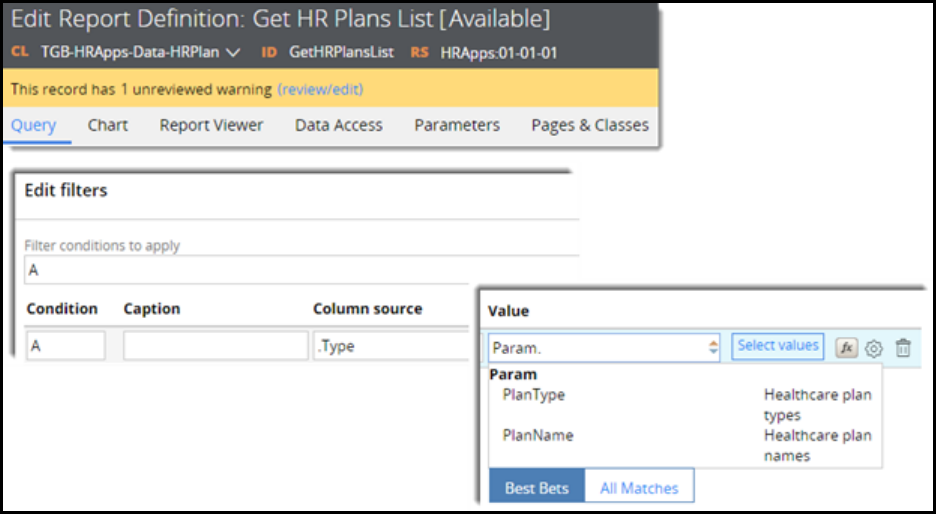Image resolution: width=936 pixels, height=514 pixels.
Task: Open the Value field dropdown arrows
Action: [713, 347]
